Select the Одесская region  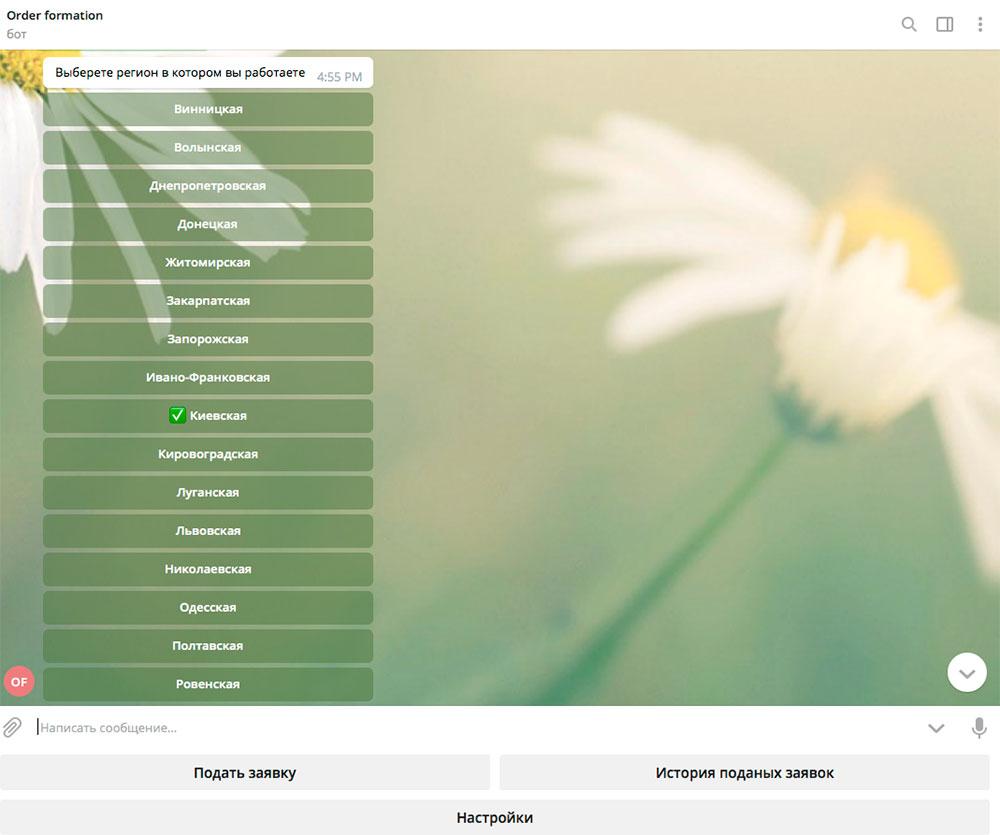208,607
